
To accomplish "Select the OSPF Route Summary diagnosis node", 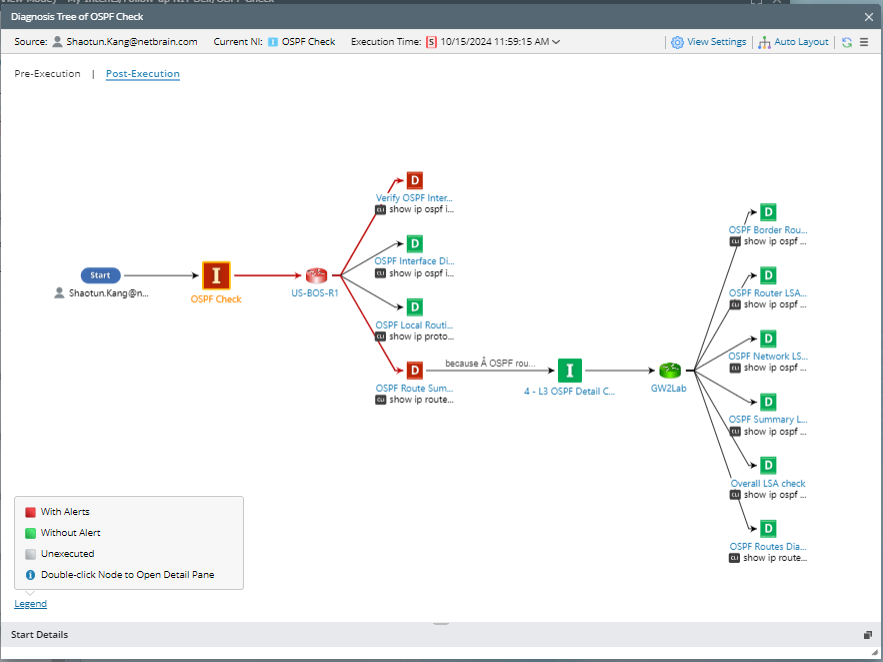I will point(413,369).
